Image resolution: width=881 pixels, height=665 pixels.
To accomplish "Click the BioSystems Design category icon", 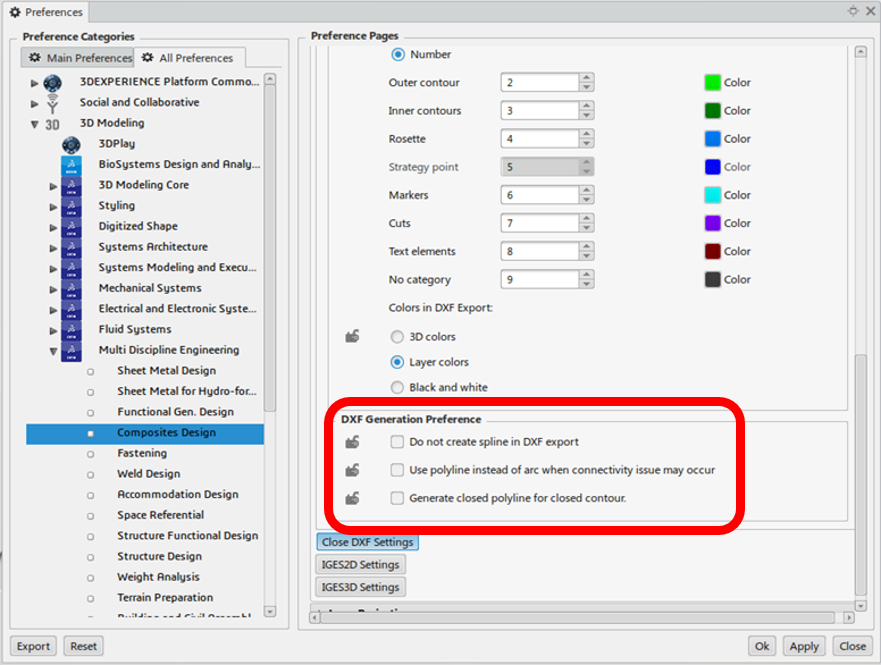I will pos(71,165).
